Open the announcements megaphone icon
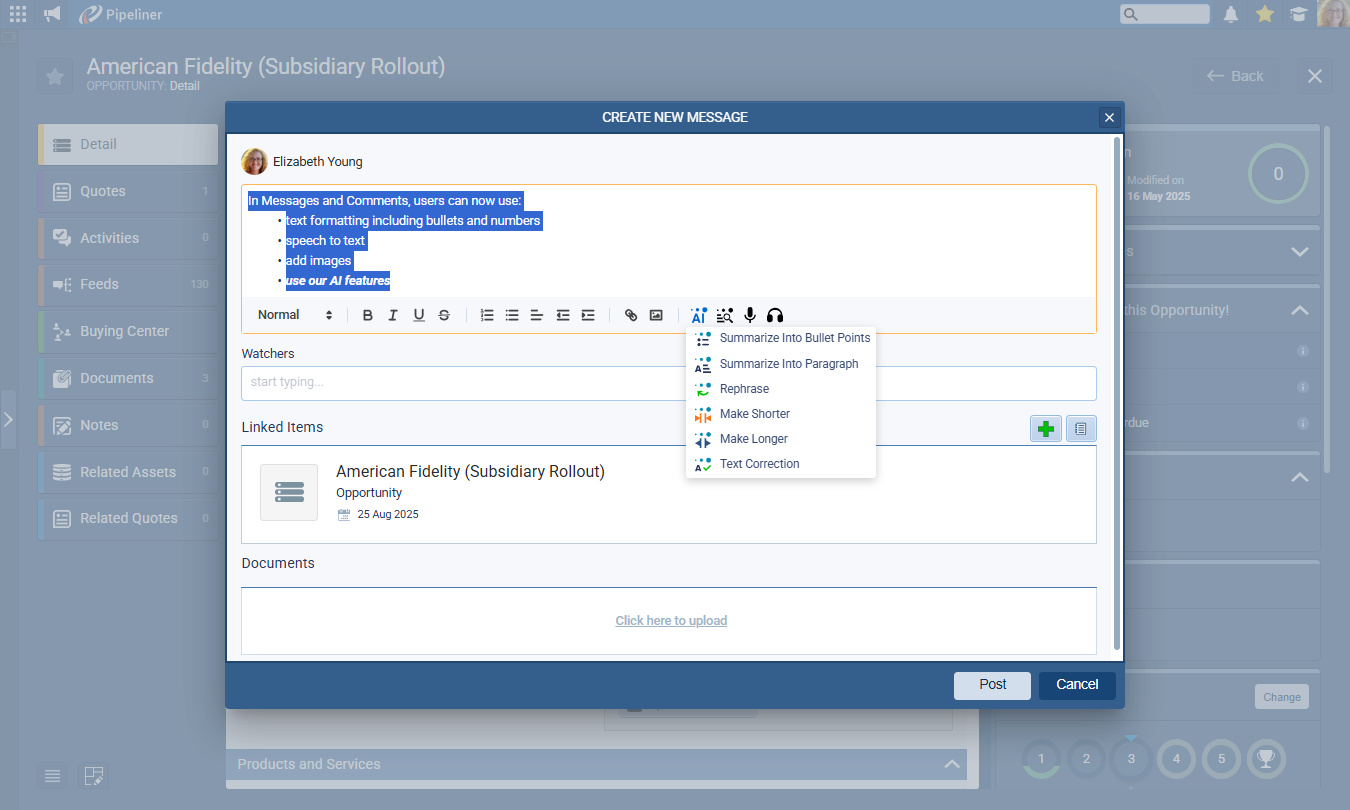Viewport: 1350px width, 810px height. pos(52,14)
